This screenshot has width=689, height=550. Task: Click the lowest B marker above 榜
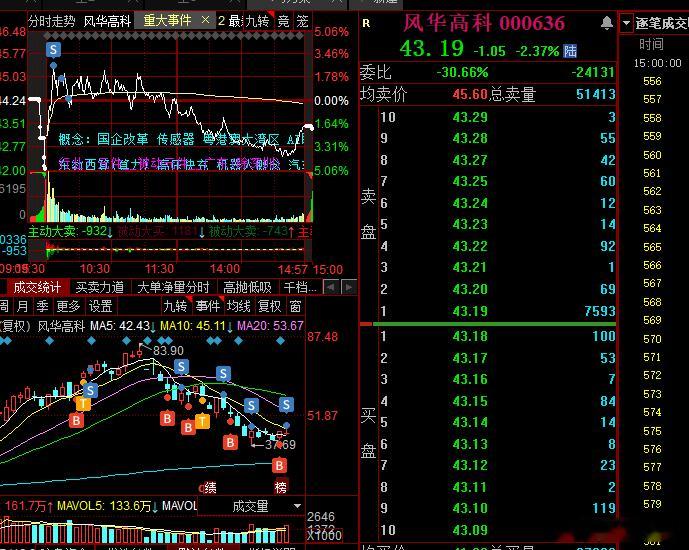pos(279,465)
